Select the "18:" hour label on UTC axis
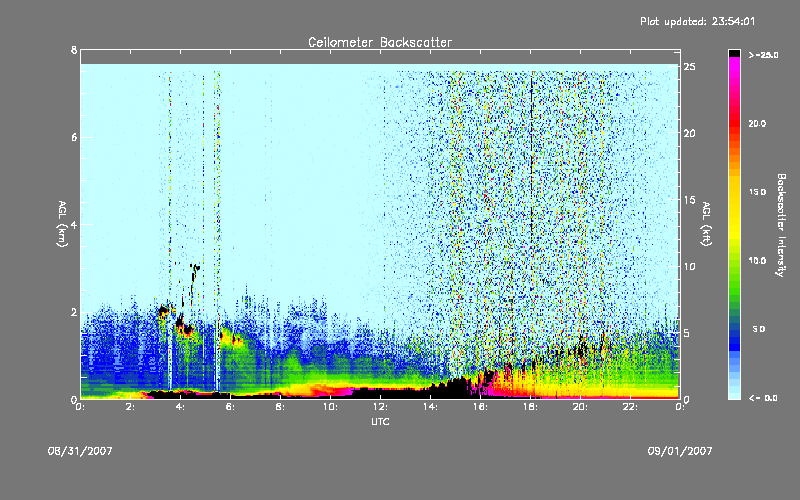Screen dimensions: 800x500 tap(530, 407)
